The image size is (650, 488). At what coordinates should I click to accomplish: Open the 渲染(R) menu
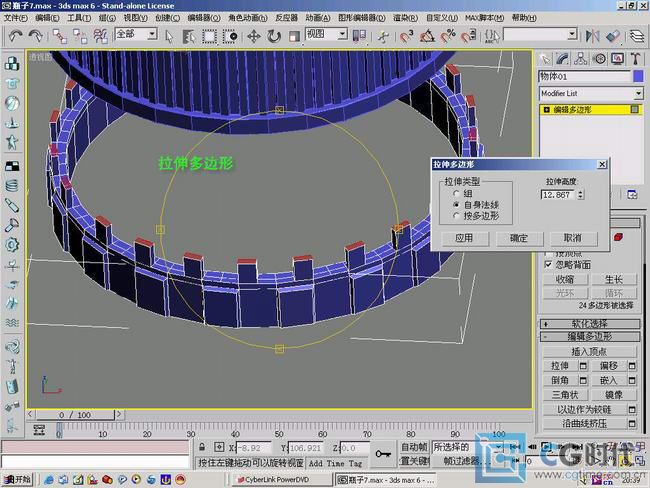pyautogui.click(x=405, y=18)
